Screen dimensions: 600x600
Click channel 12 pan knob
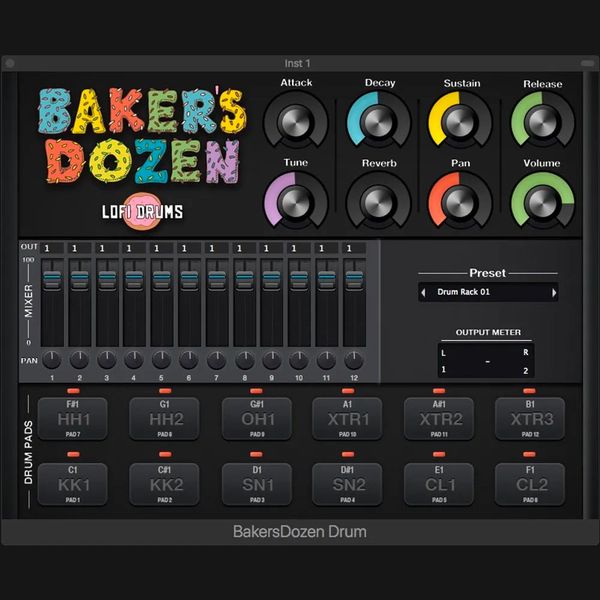point(354,360)
